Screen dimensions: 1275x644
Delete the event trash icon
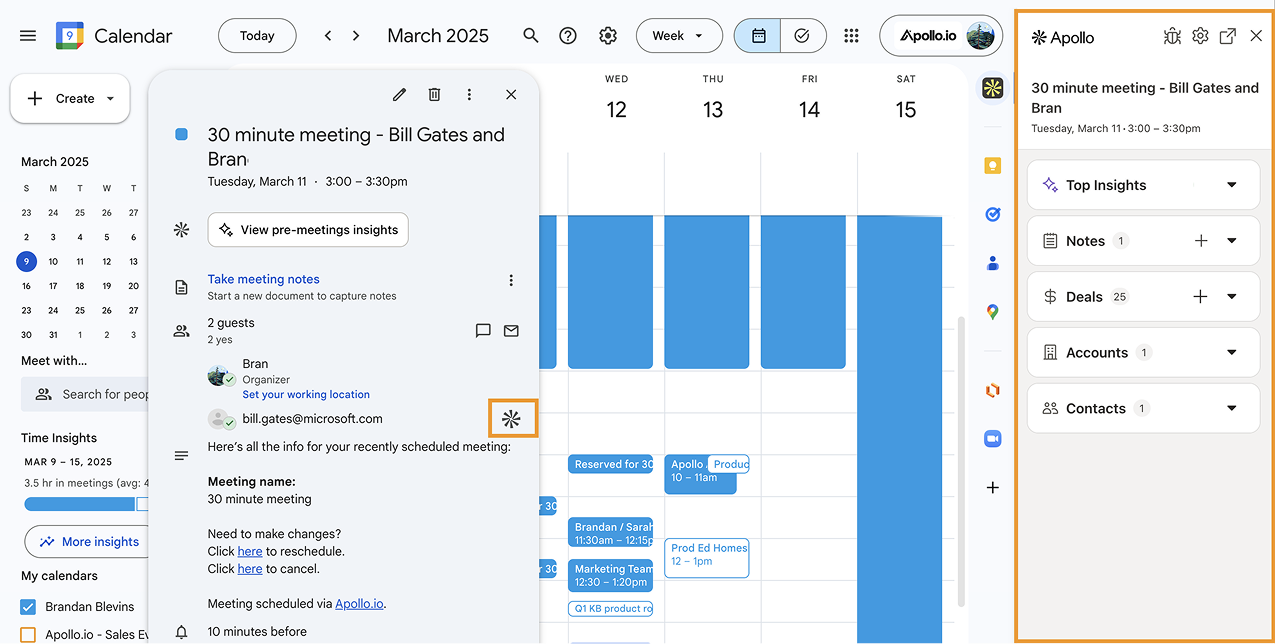click(x=434, y=94)
